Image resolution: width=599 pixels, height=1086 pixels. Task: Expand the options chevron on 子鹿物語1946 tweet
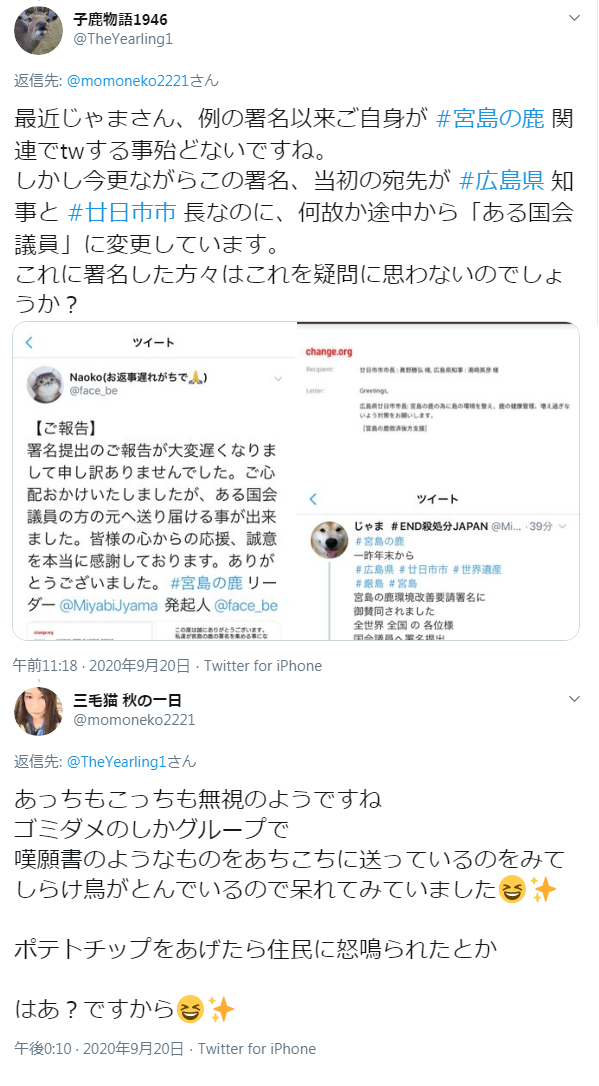(x=574, y=18)
